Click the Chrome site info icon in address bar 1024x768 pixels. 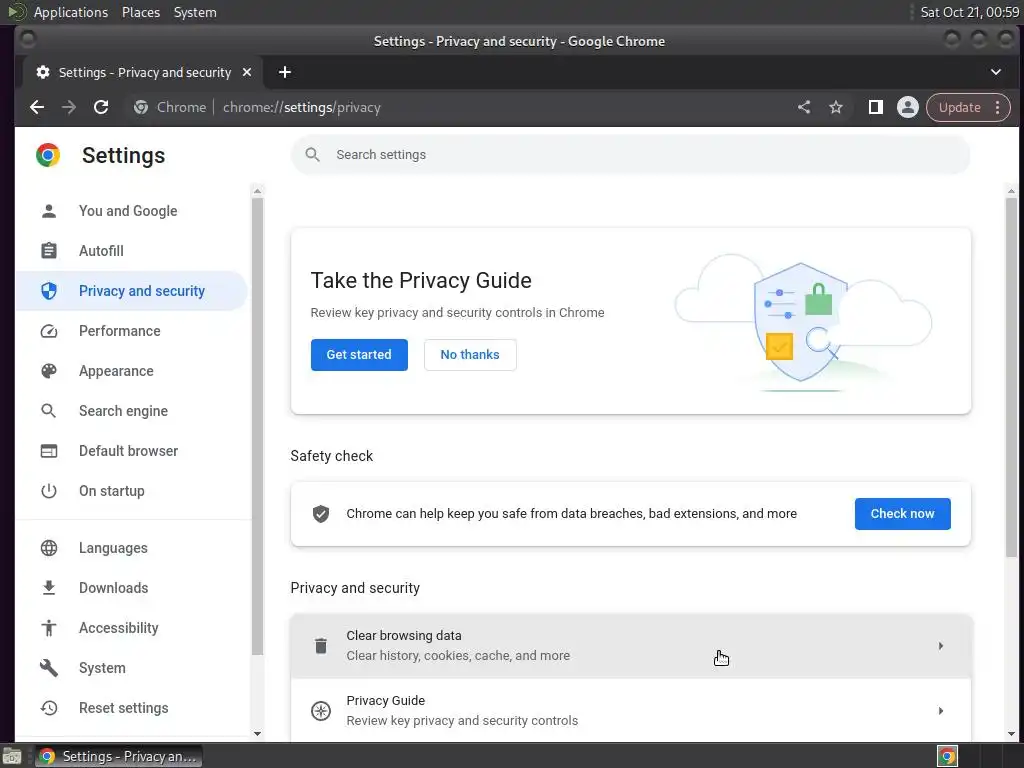tap(141, 107)
